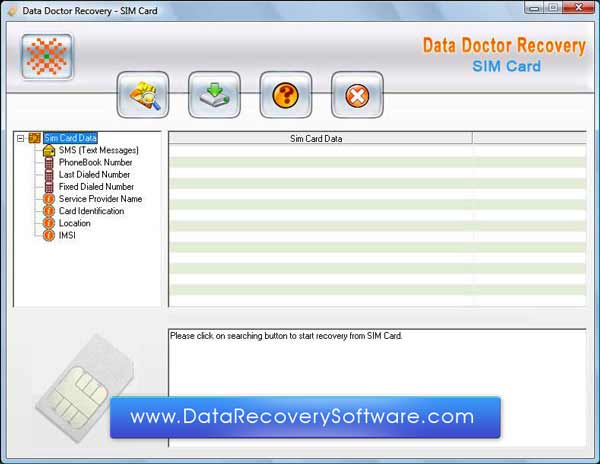This screenshot has width=600, height=464.
Task: Click the info icon beside Location
Action: (x=49, y=223)
